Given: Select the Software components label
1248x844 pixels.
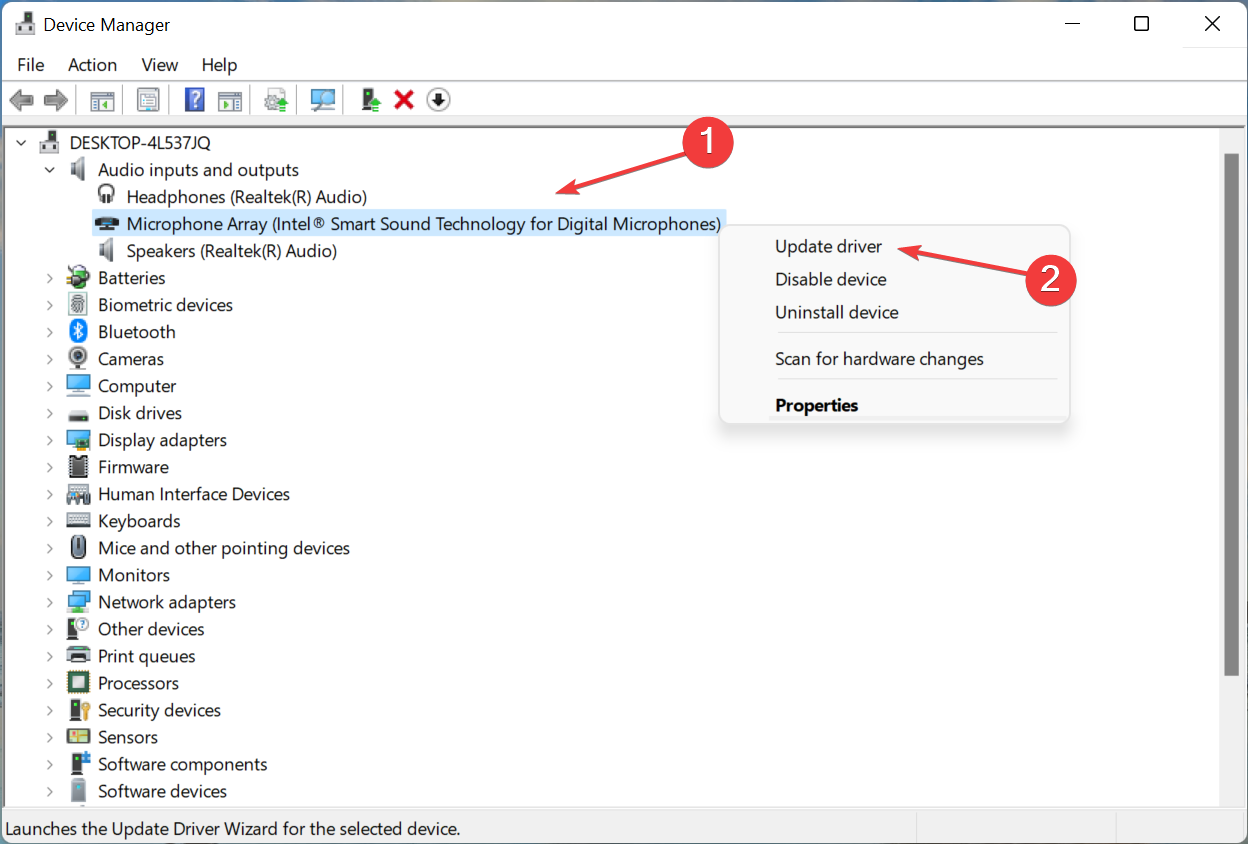Looking at the screenshot, I should [x=183, y=764].
